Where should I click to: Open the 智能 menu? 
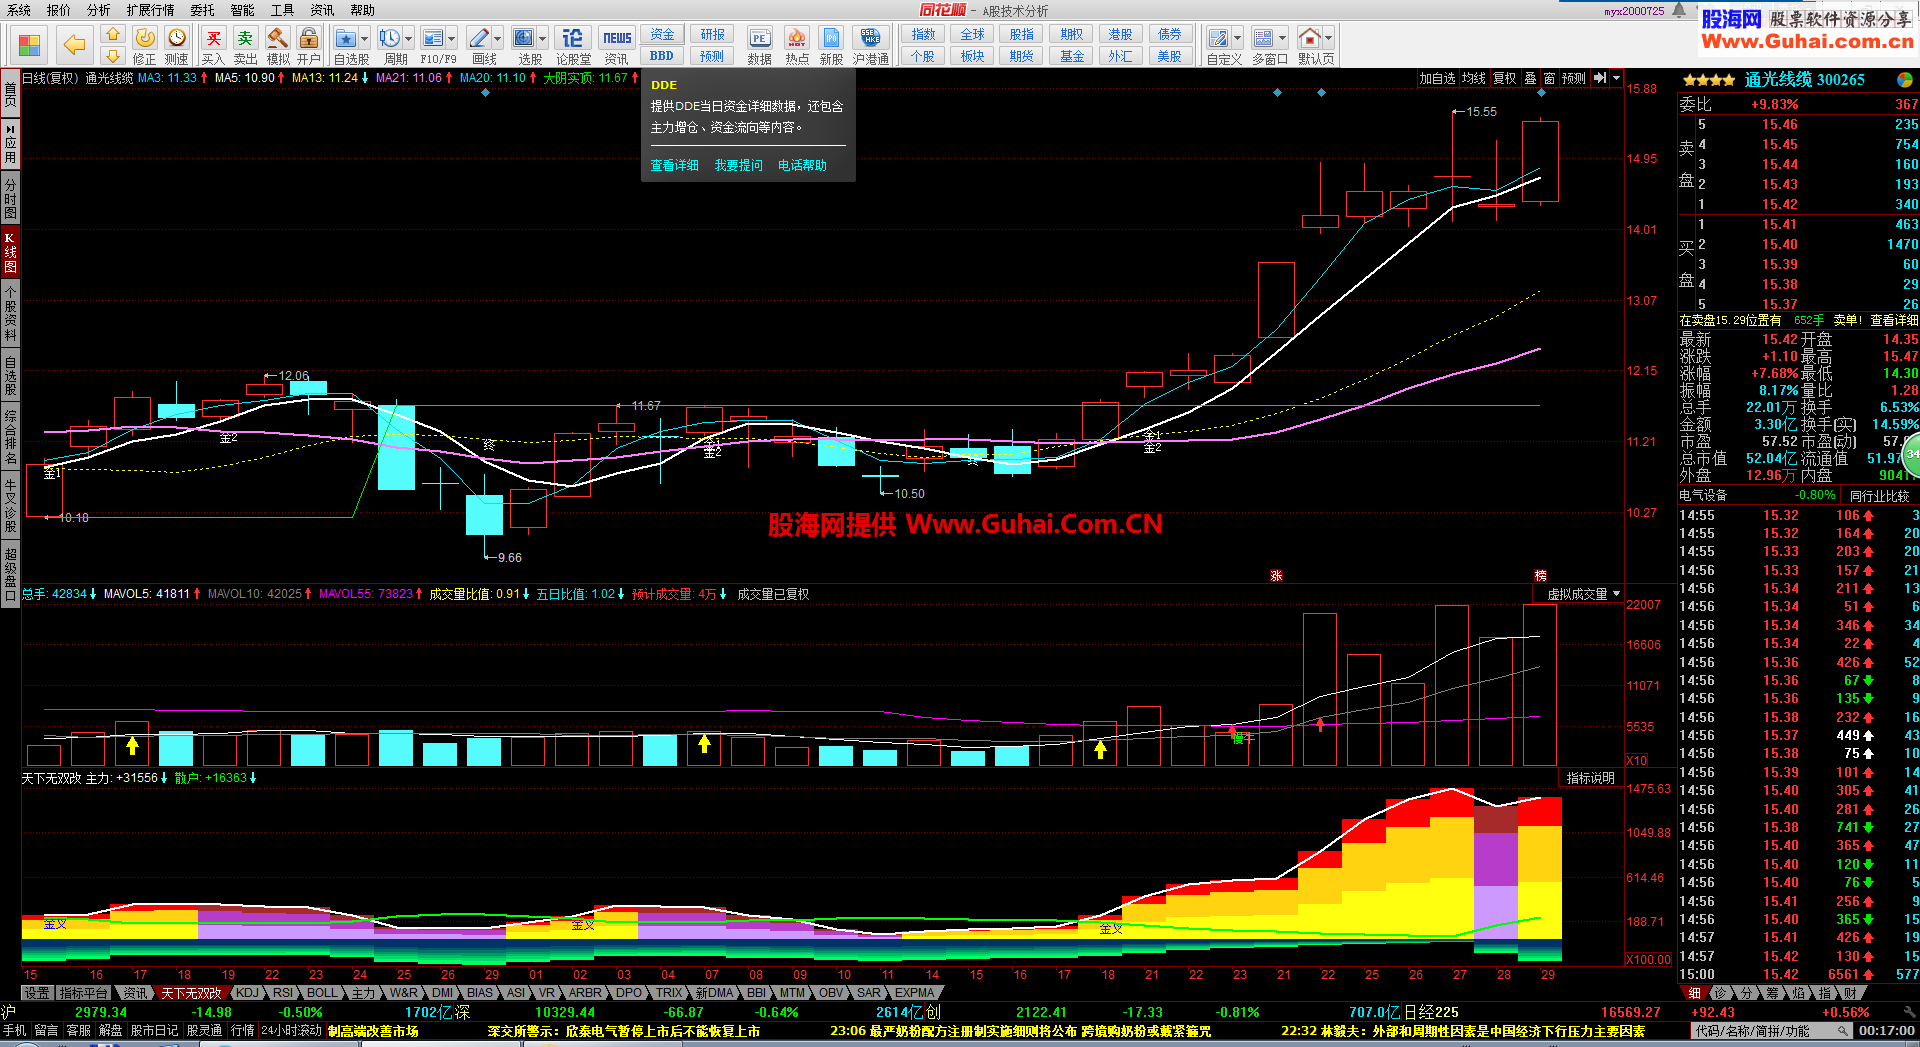(242, 10)
